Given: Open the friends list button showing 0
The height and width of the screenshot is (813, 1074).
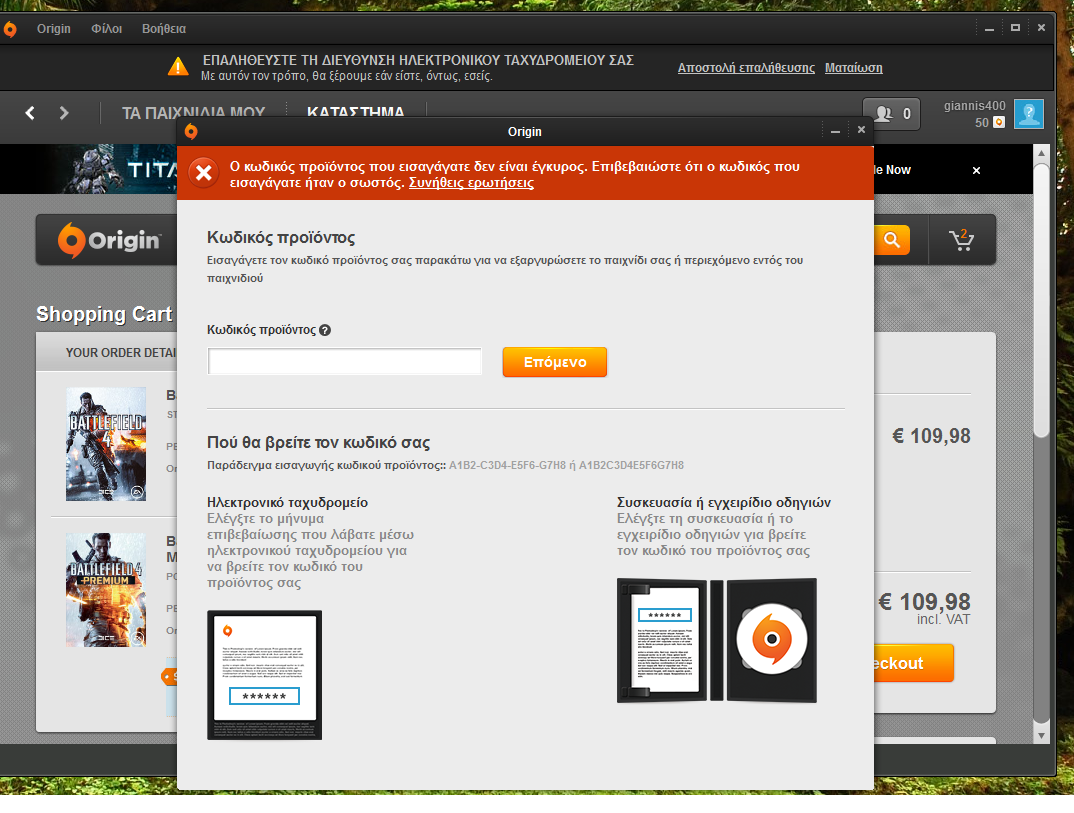Looking at the screenshot, I should pyautogui.click(x=890, y=114).
